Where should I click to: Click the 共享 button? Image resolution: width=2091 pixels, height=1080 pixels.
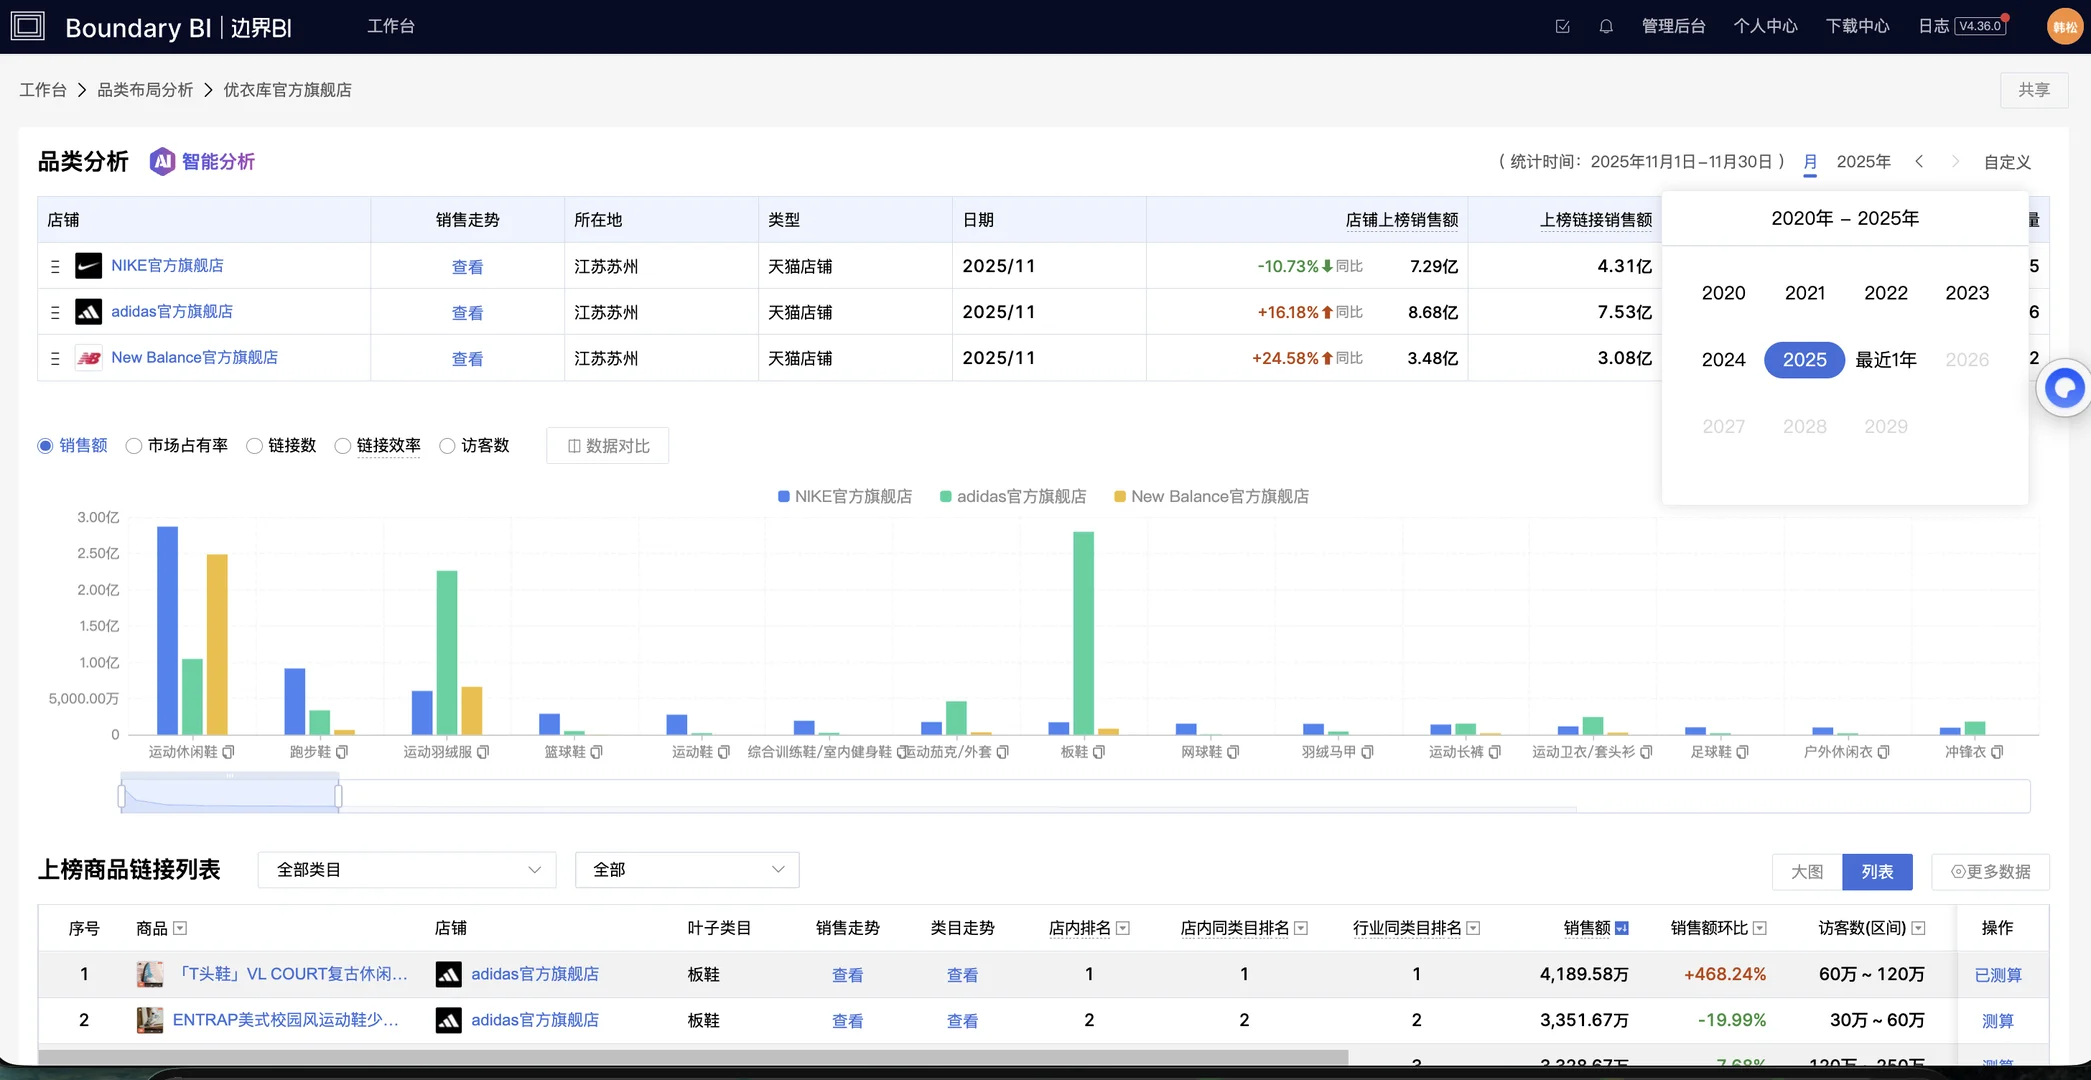click(2033, 90)
